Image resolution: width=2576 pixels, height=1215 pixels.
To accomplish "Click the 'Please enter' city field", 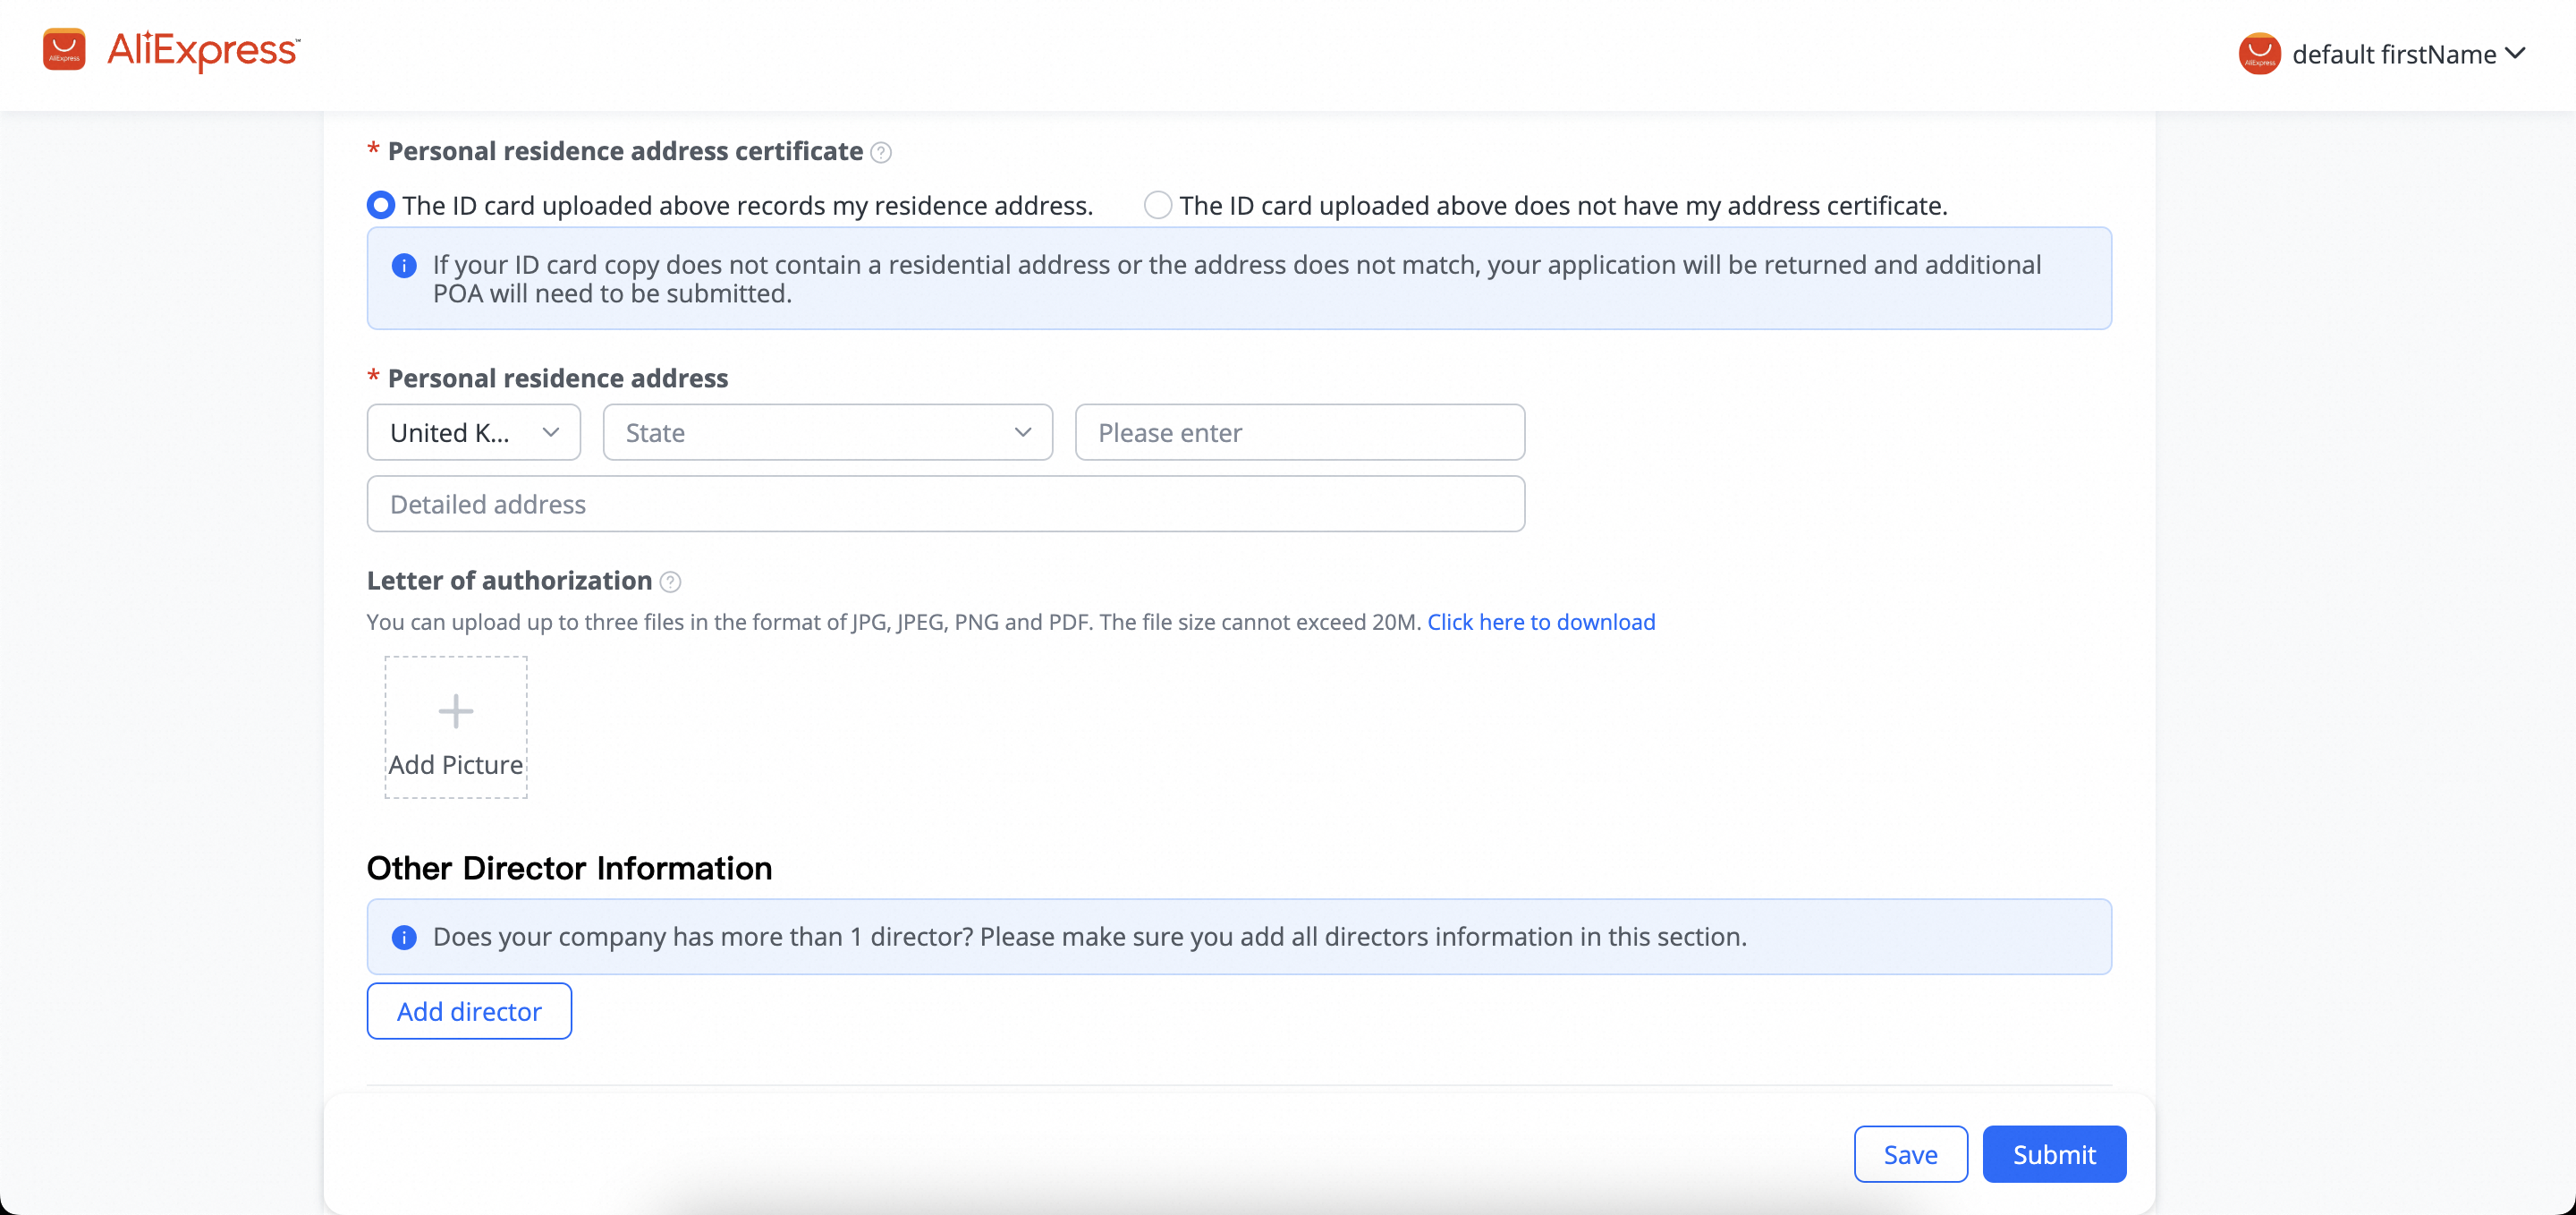I will tap(1299, 432).
